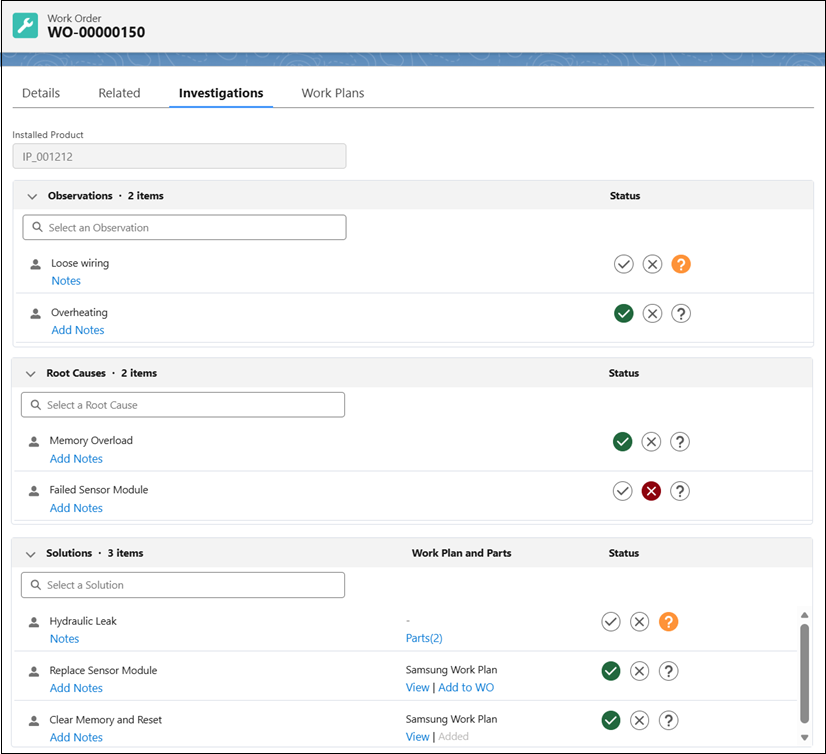Reject the Overheating observation
The image size is (826, 754).
click(x=652, y=314)
